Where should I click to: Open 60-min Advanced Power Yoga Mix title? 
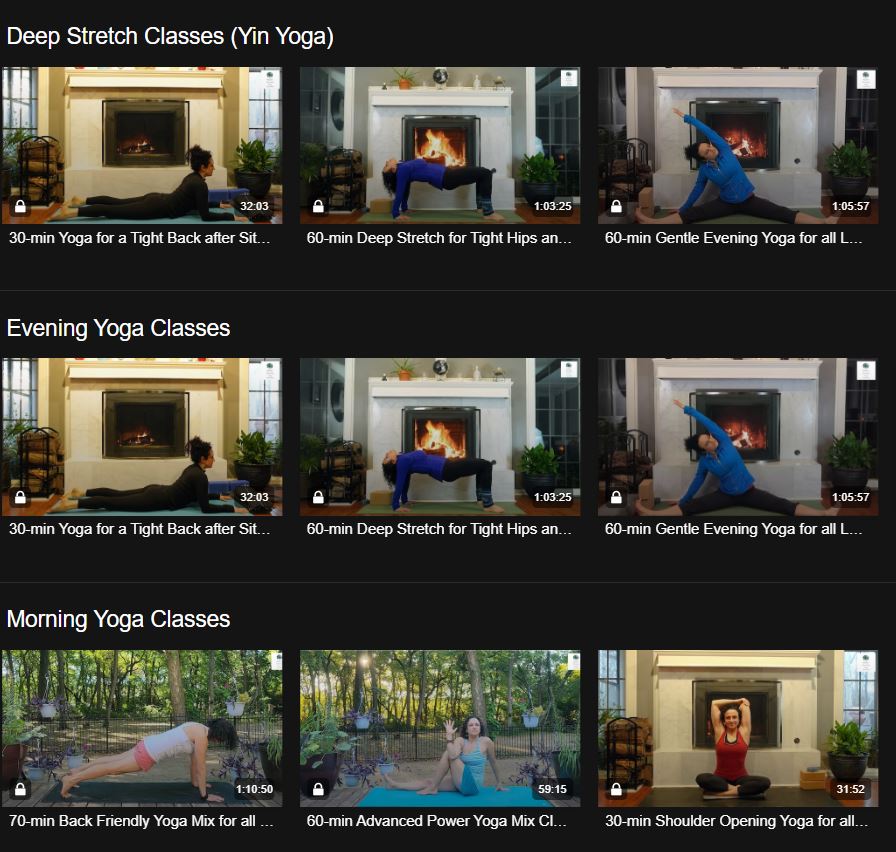437,821
